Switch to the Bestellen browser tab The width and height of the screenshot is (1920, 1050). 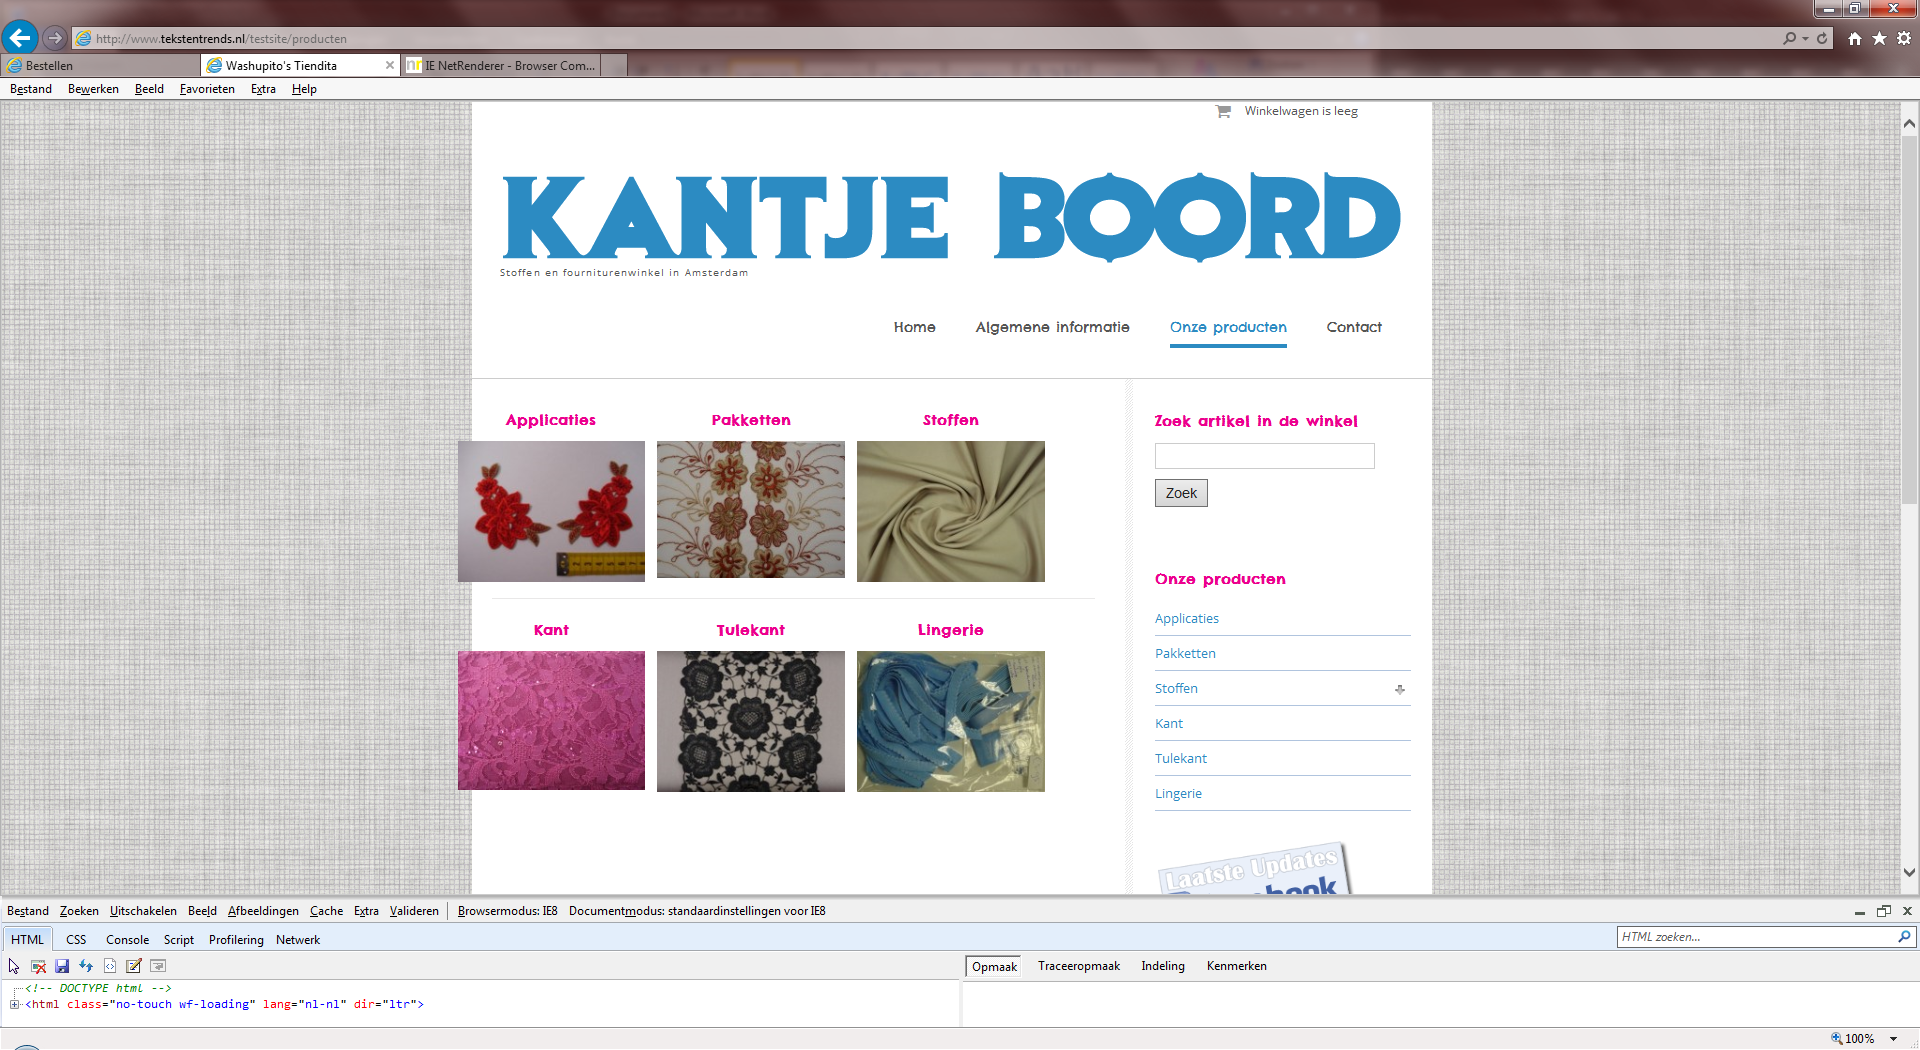100,65
